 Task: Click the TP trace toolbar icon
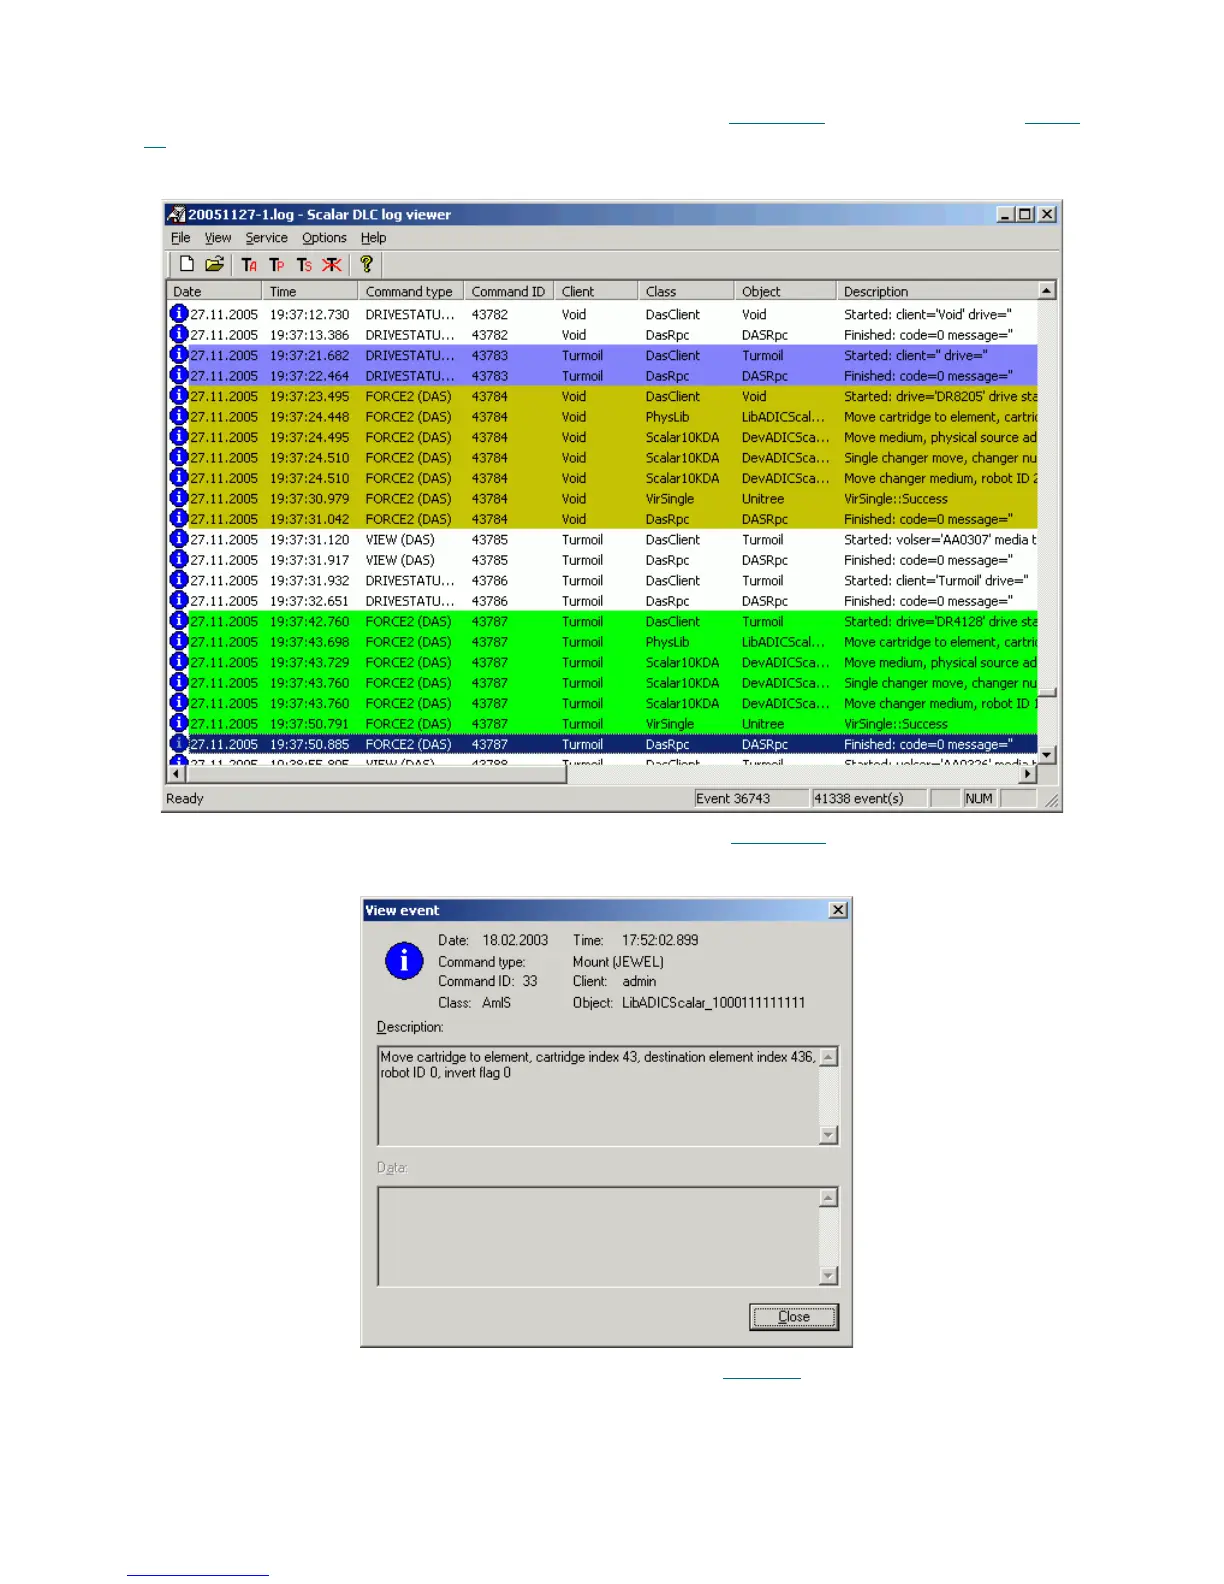coord(277,265)
